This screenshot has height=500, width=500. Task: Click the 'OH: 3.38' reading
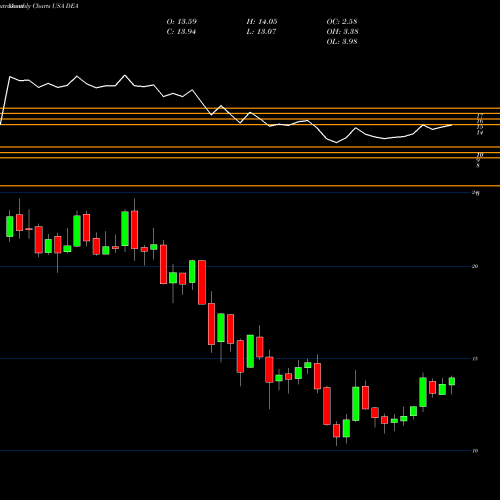342,32
